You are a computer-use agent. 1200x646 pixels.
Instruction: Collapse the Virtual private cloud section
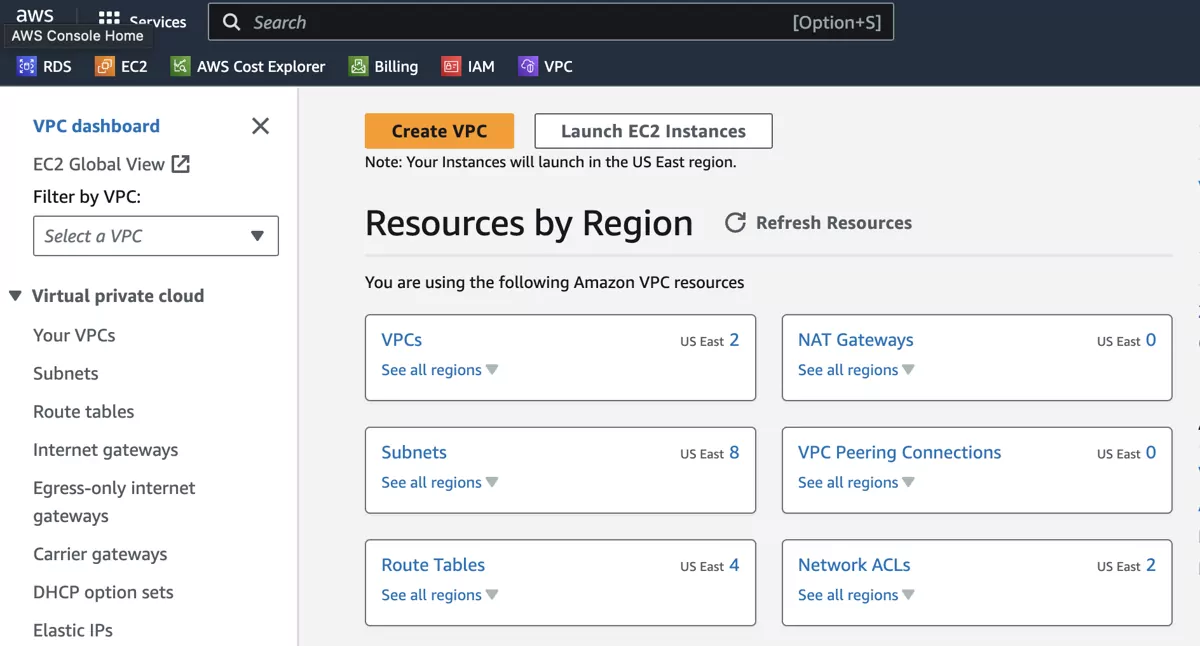pos(15,295)
